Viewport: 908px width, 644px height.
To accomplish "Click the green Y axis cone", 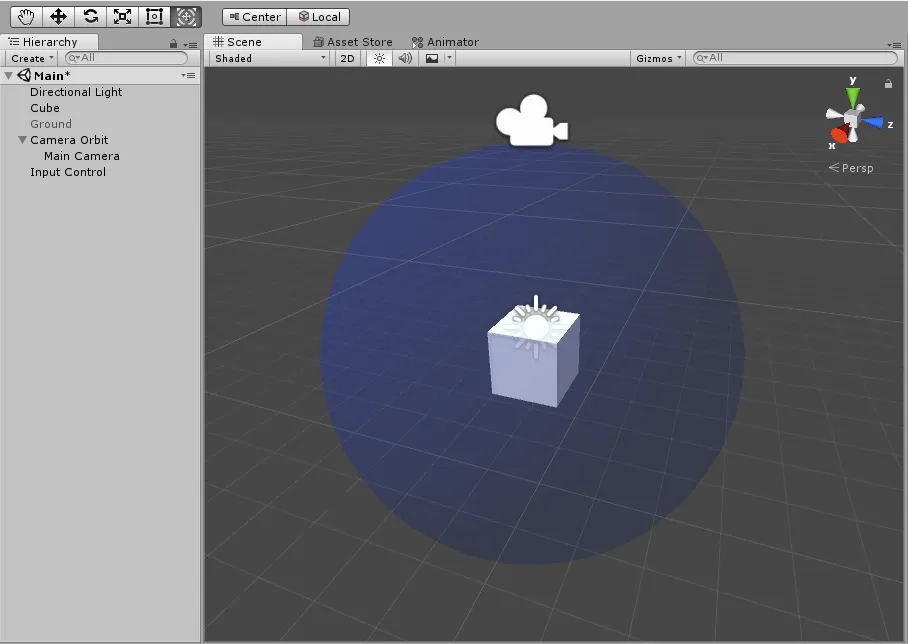I will tap(852, 97).
